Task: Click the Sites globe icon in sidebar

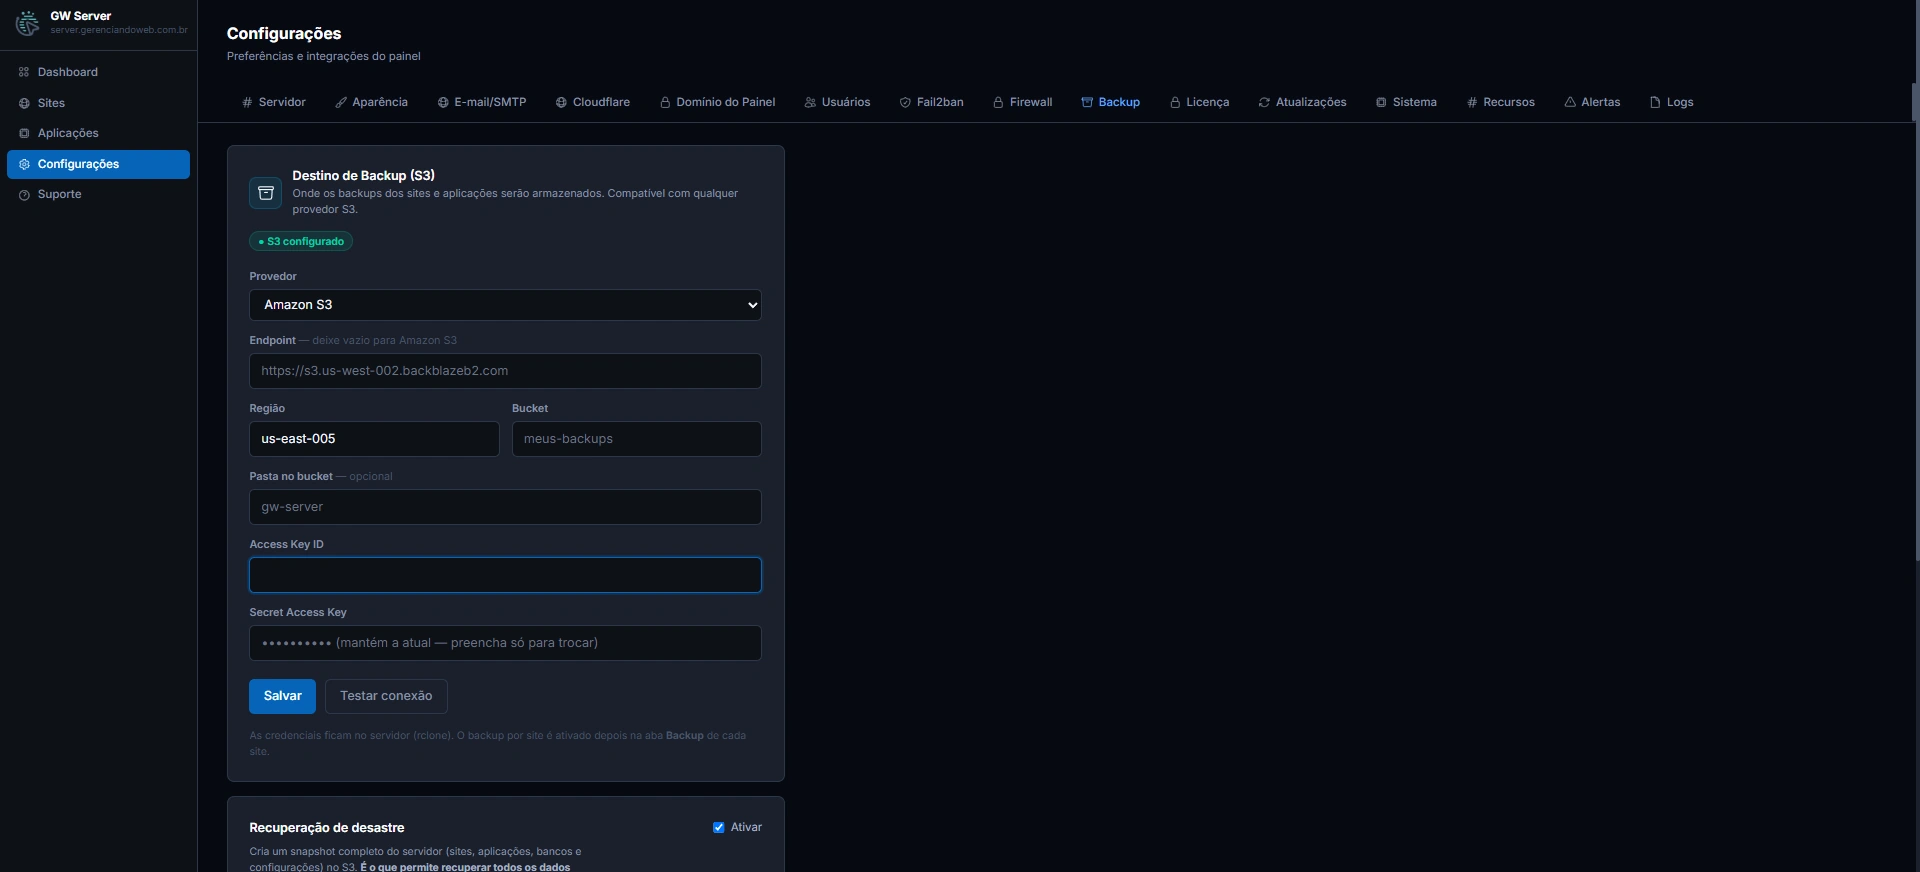Action: (24, 103)
